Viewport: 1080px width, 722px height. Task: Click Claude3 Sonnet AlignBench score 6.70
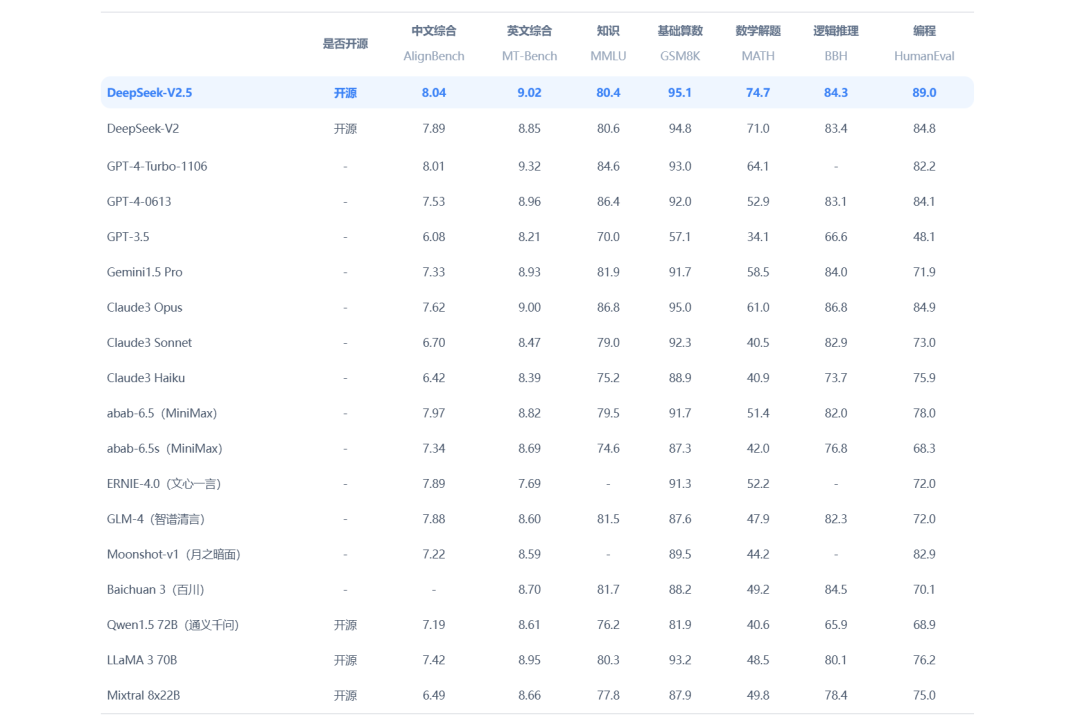(434, 342)
